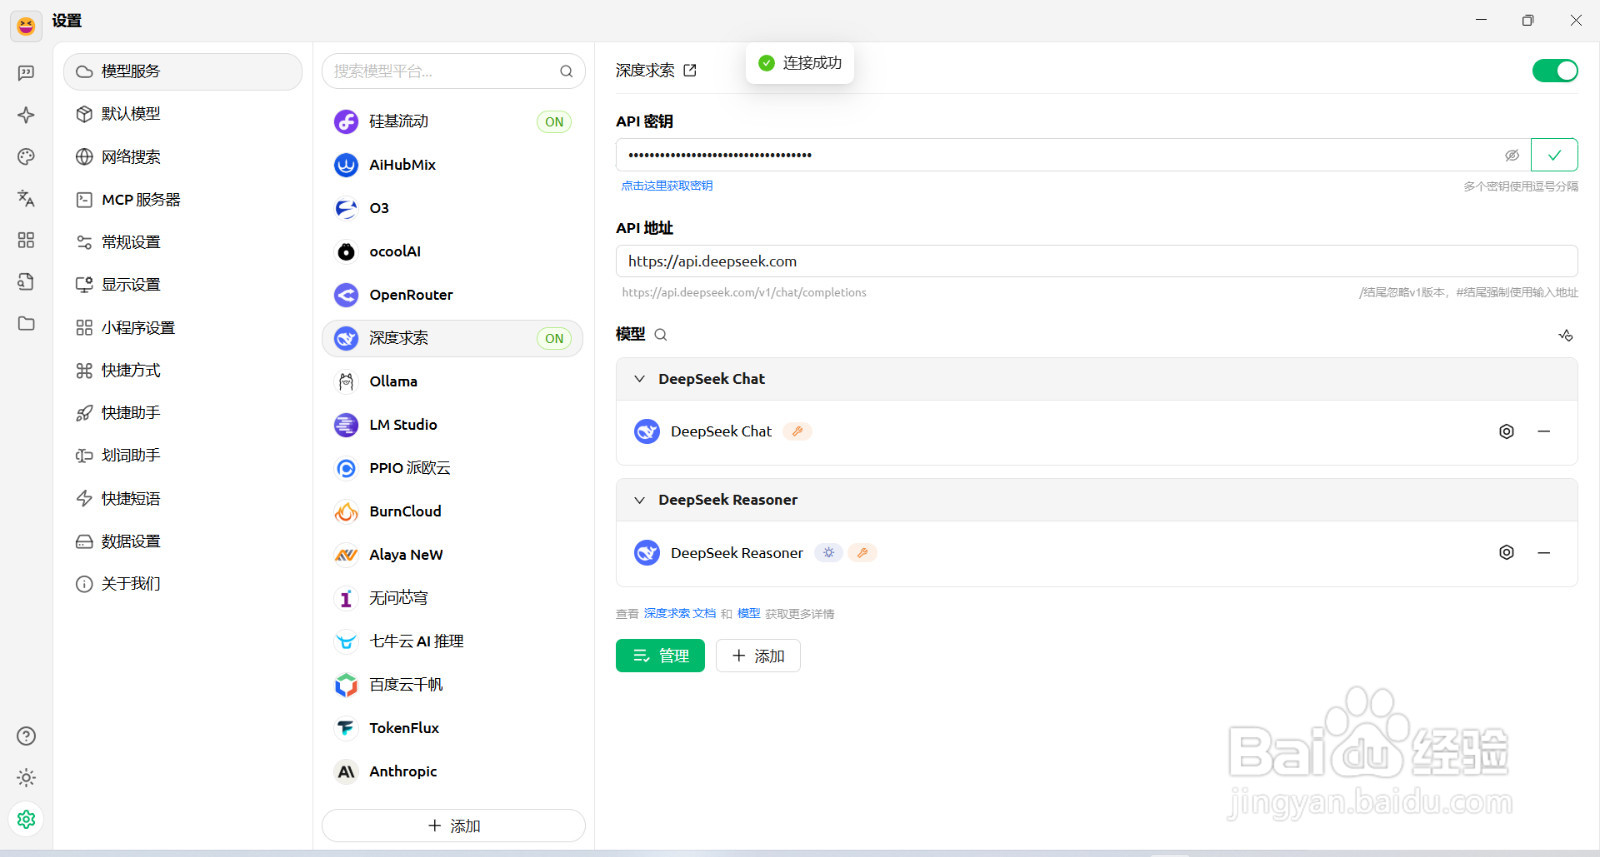Click the green 管理 button
The width and height of the screenshot is (1600, 857).
[660, 656]
